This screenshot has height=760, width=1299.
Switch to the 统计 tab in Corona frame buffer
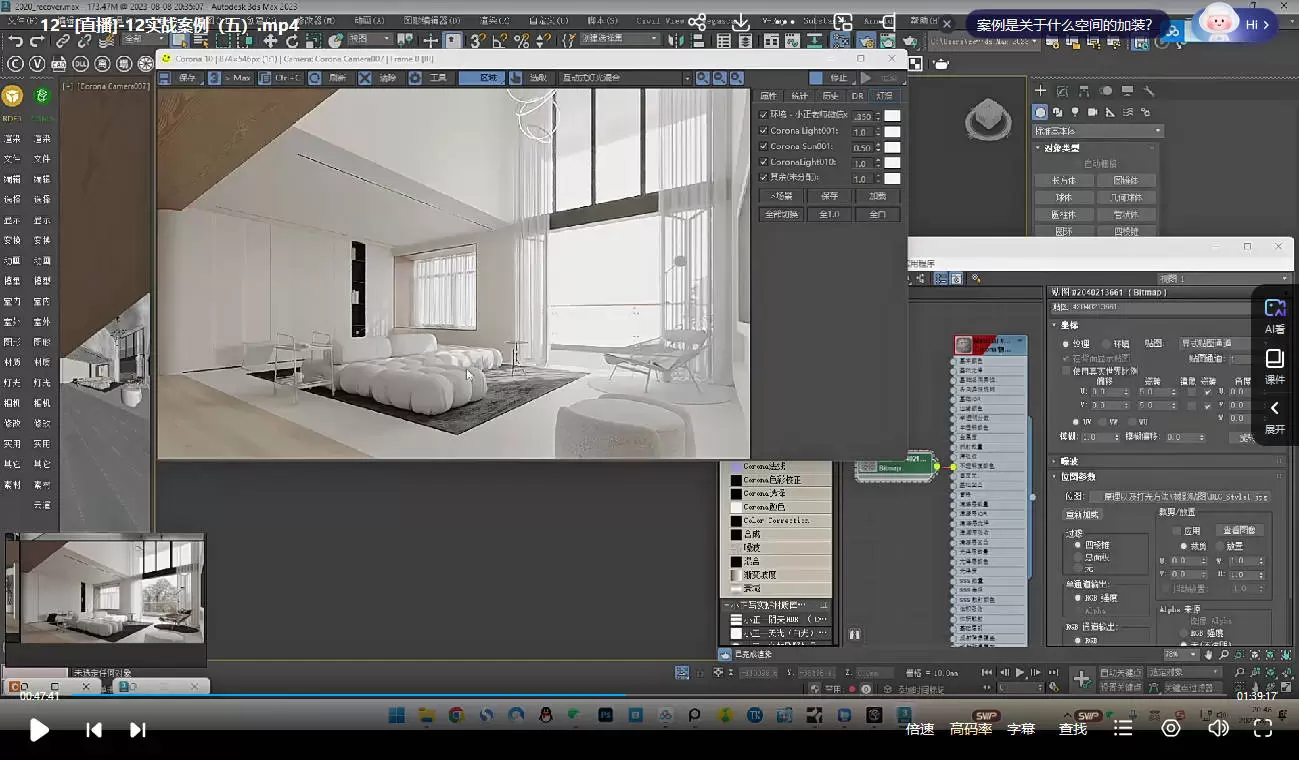(799, 96)
